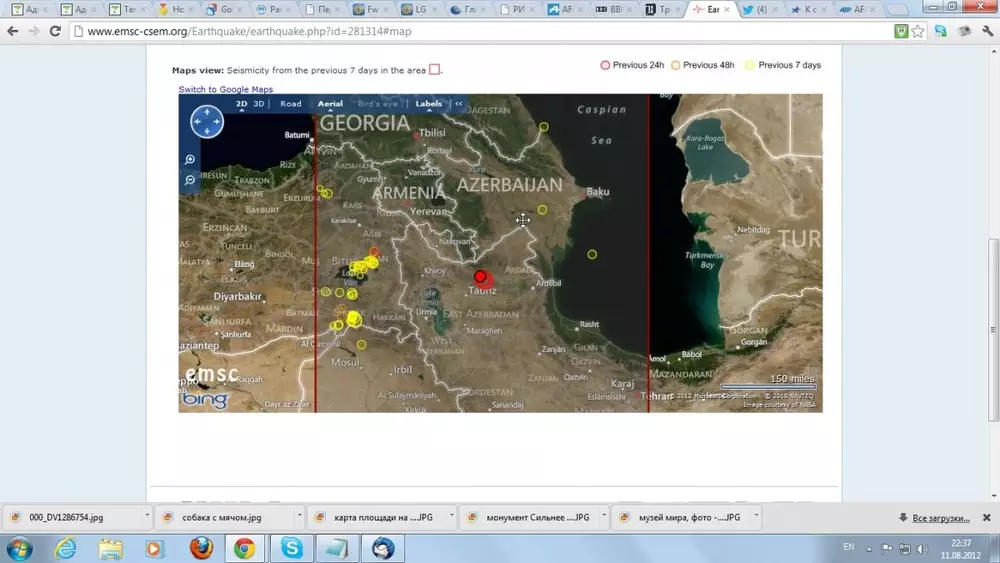
Task: Reload the page in Chrome
Action: click(56, 31)
